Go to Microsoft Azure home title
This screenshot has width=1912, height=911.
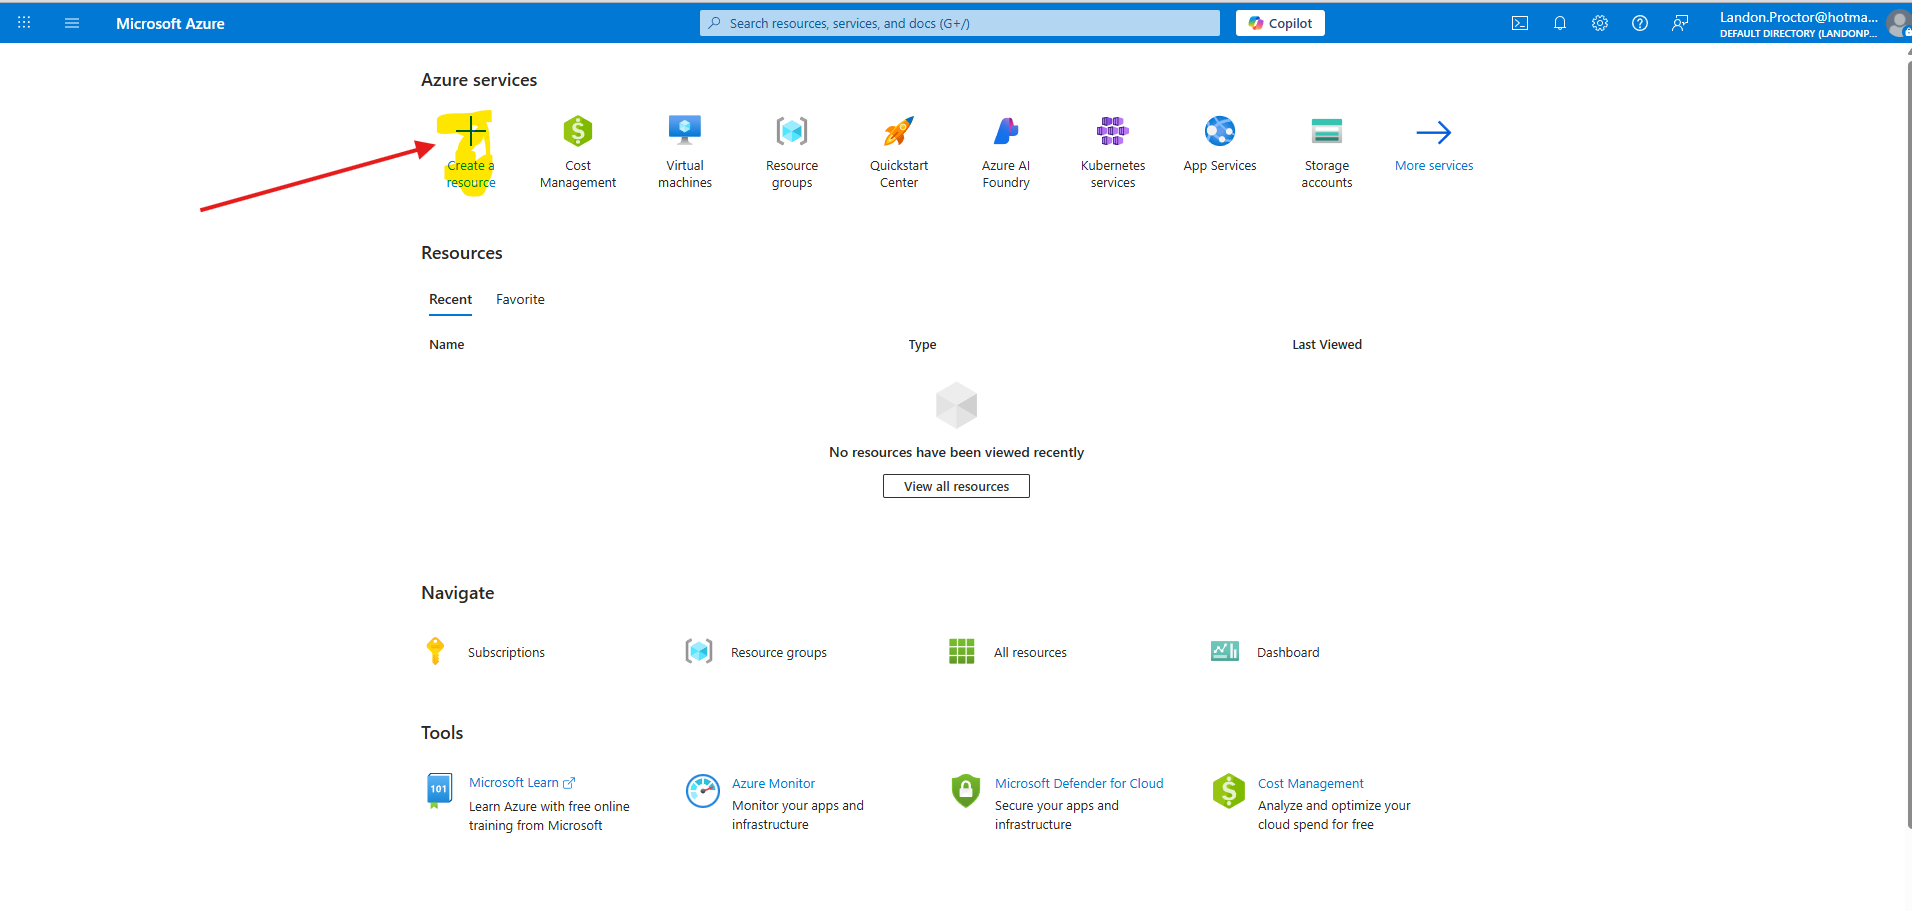170,23
